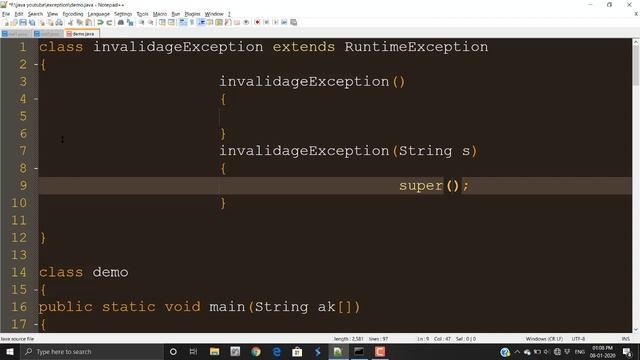Open the Function List panel icon

(228, 22)
